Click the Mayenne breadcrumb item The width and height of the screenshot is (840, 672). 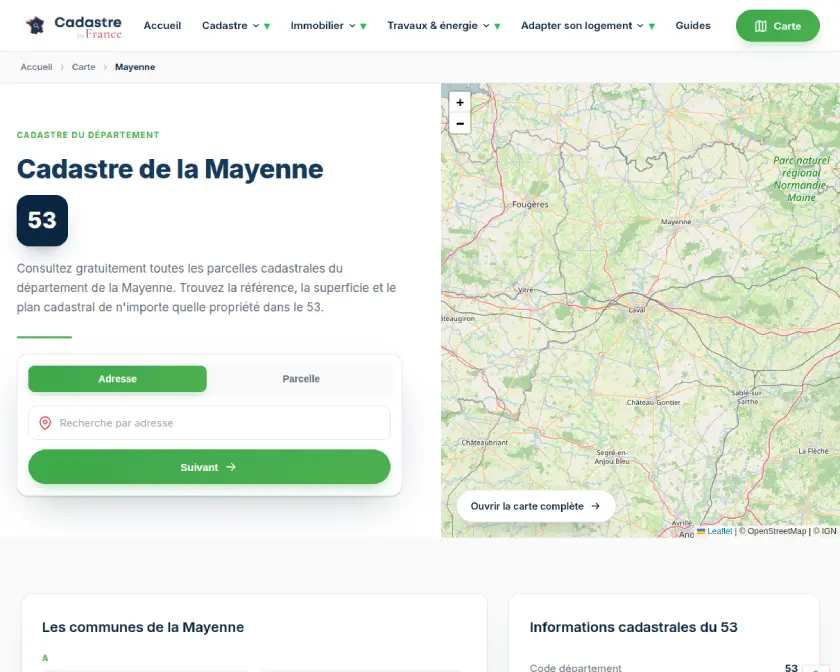click(x=135, y=67)
